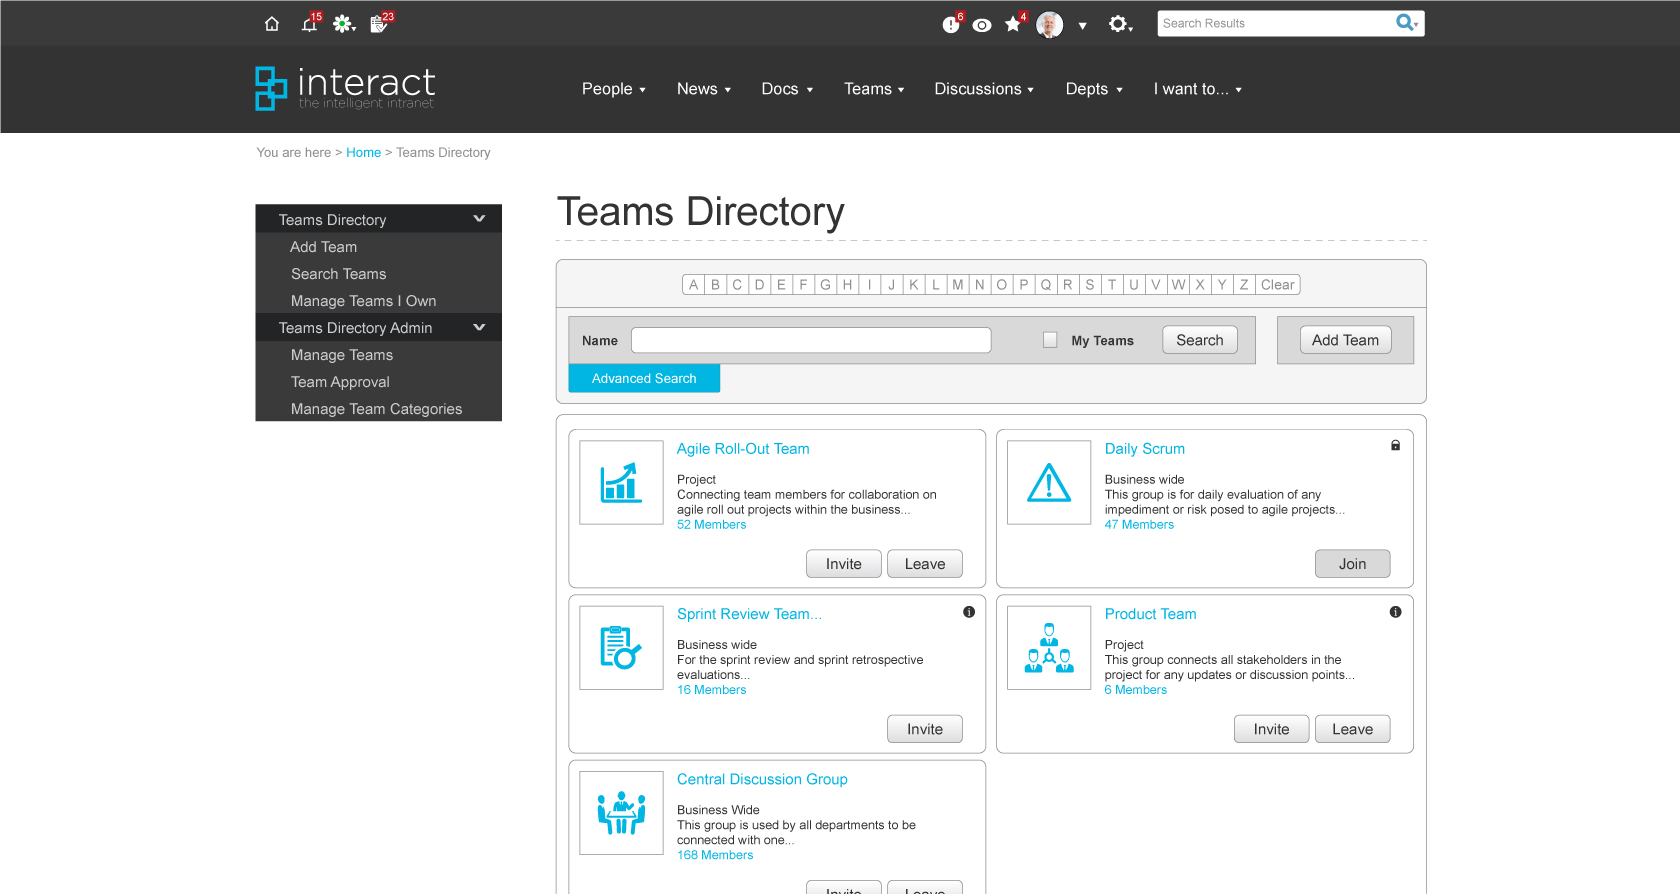
Task: Open favorites star icon with 4 badge
Action: (x=1014, y=23)
